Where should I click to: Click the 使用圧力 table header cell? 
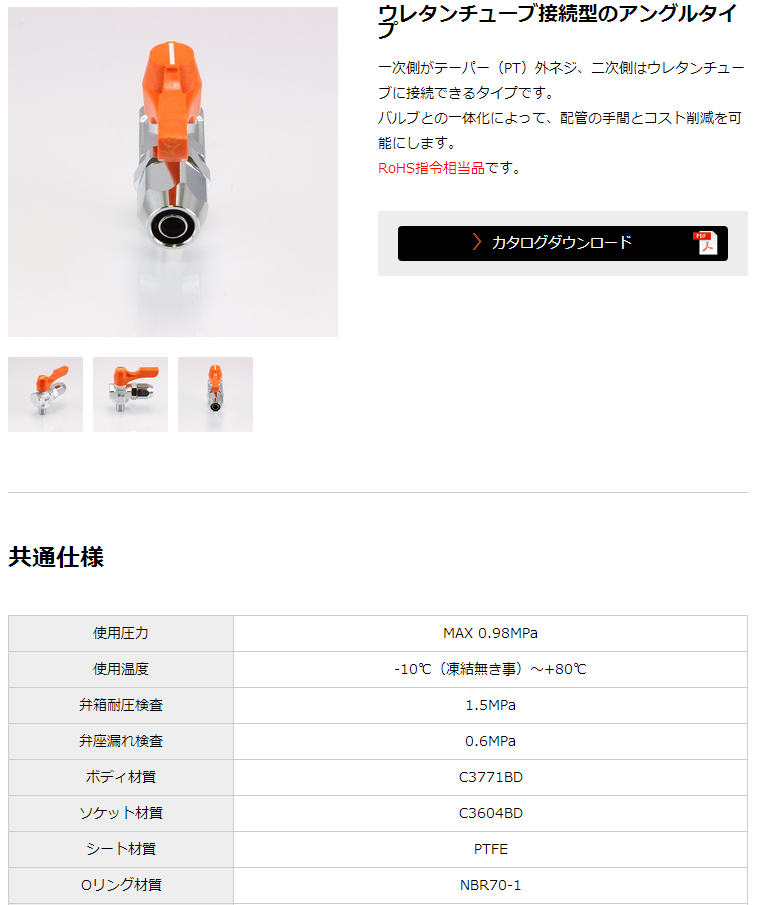121,633
